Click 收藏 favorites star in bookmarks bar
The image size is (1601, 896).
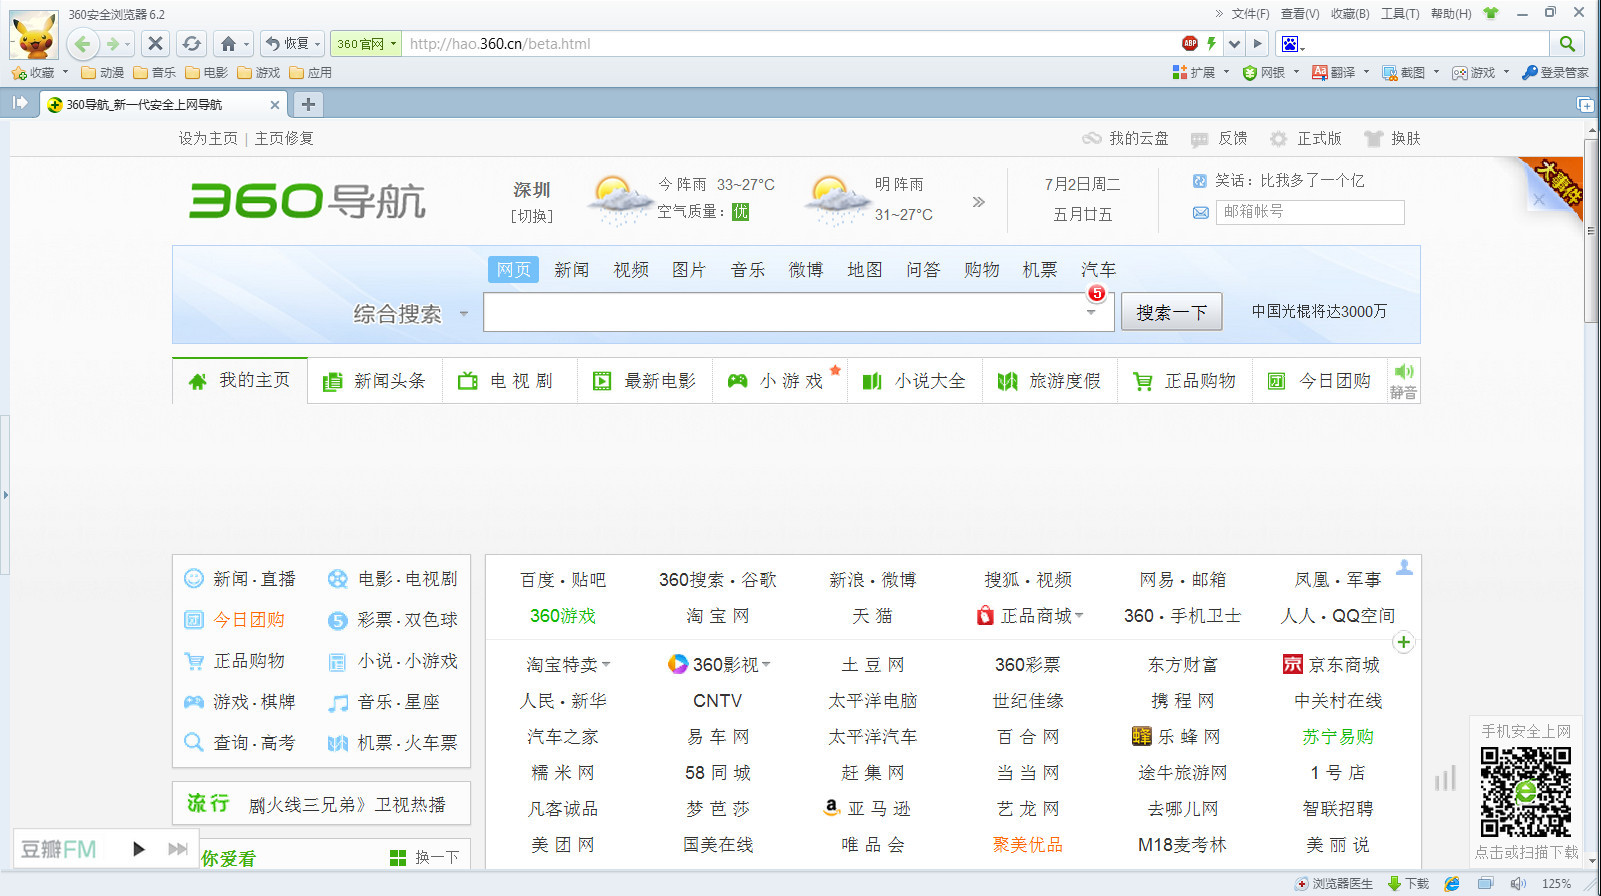33,72
